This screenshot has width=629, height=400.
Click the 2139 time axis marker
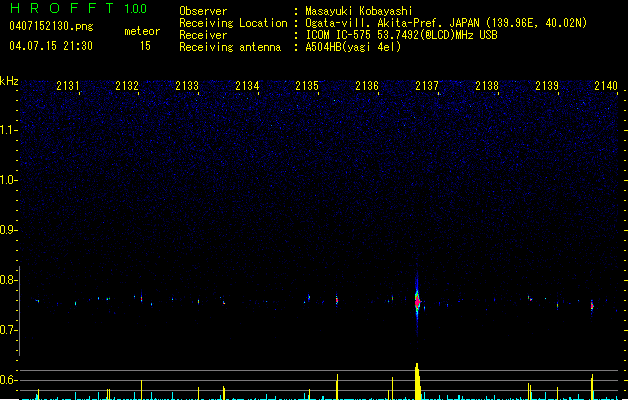(x=547, y=86)
